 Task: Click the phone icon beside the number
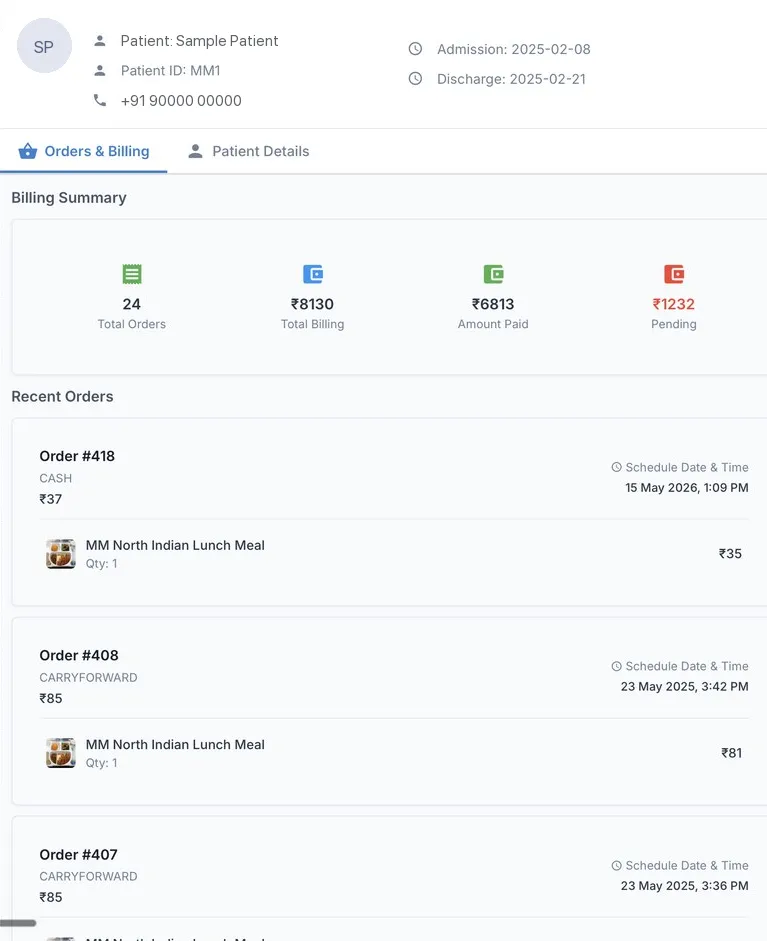[100, 100]
